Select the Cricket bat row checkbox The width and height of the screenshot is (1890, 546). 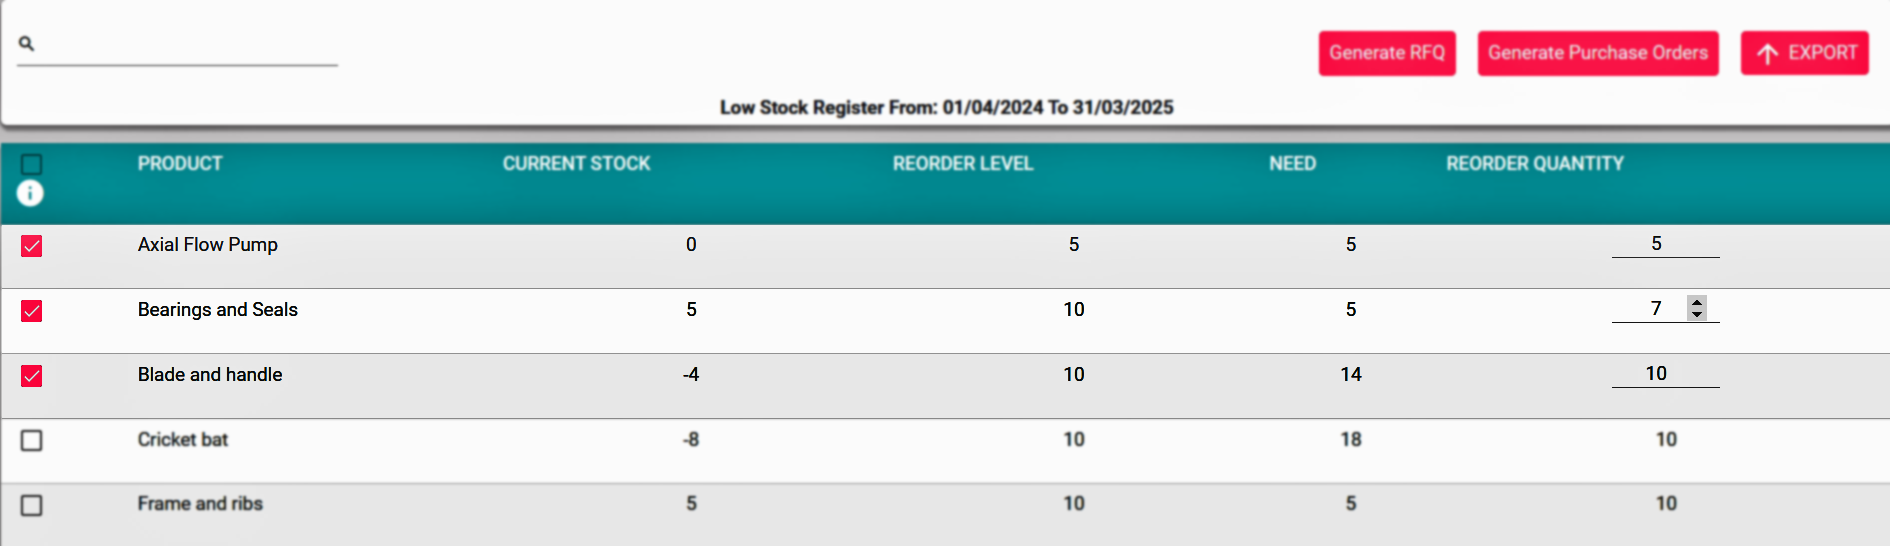[32, 441]
